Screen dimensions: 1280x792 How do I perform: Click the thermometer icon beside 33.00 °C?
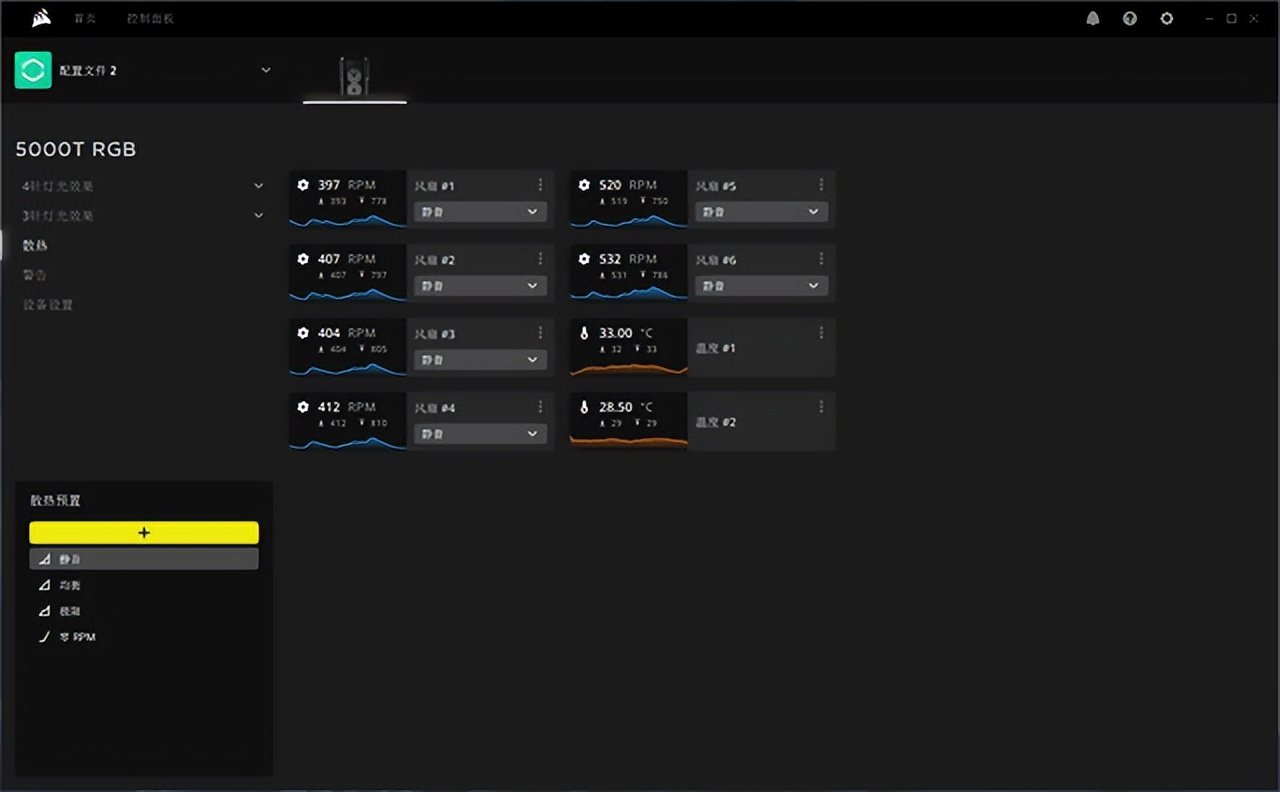[x=584, y=333]
